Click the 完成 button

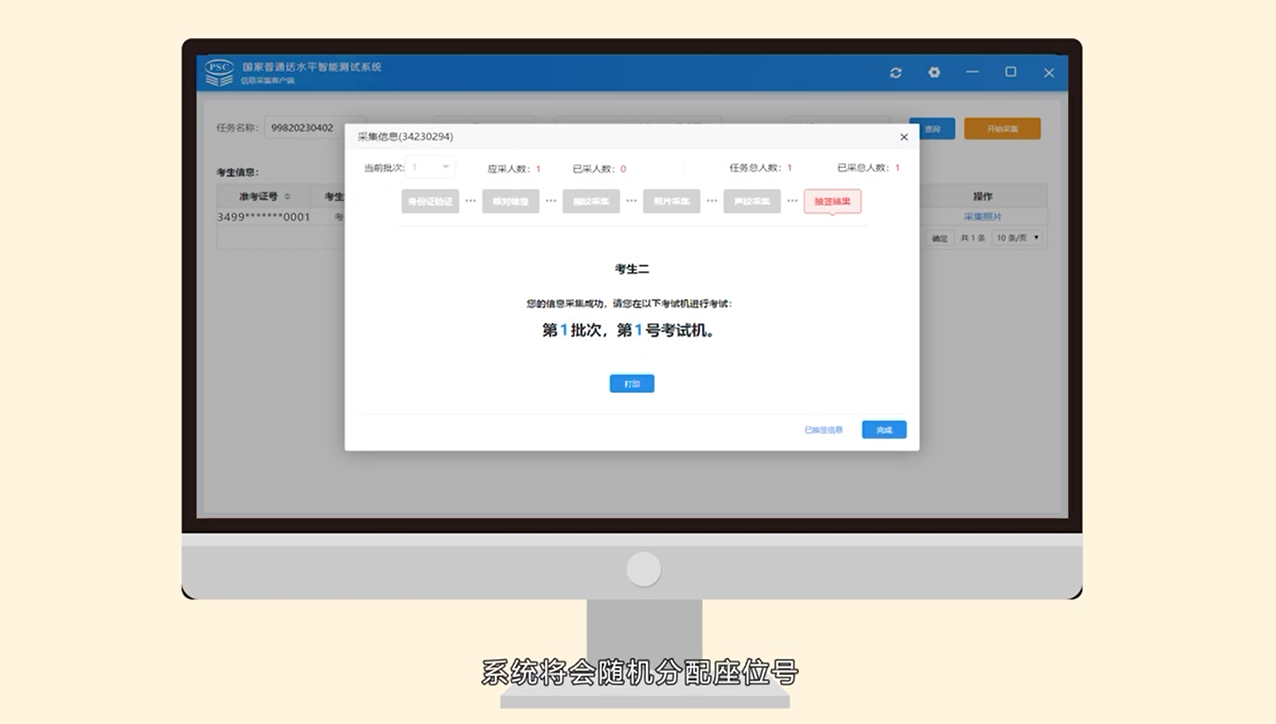click(884, 430)
